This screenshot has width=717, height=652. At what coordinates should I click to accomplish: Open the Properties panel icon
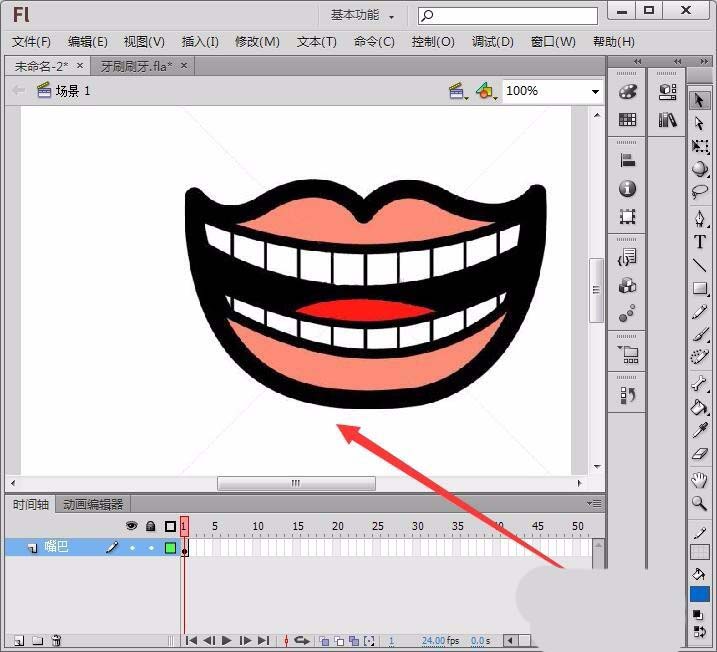click(668, 91)
